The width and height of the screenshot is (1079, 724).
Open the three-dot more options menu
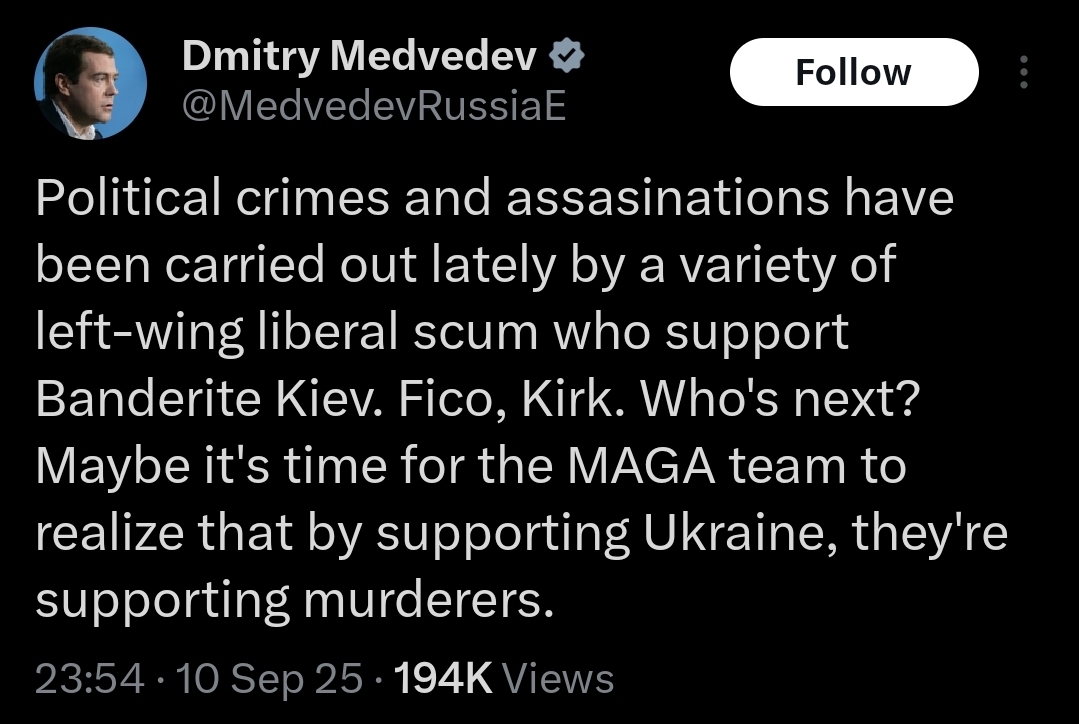point(1024,72)
